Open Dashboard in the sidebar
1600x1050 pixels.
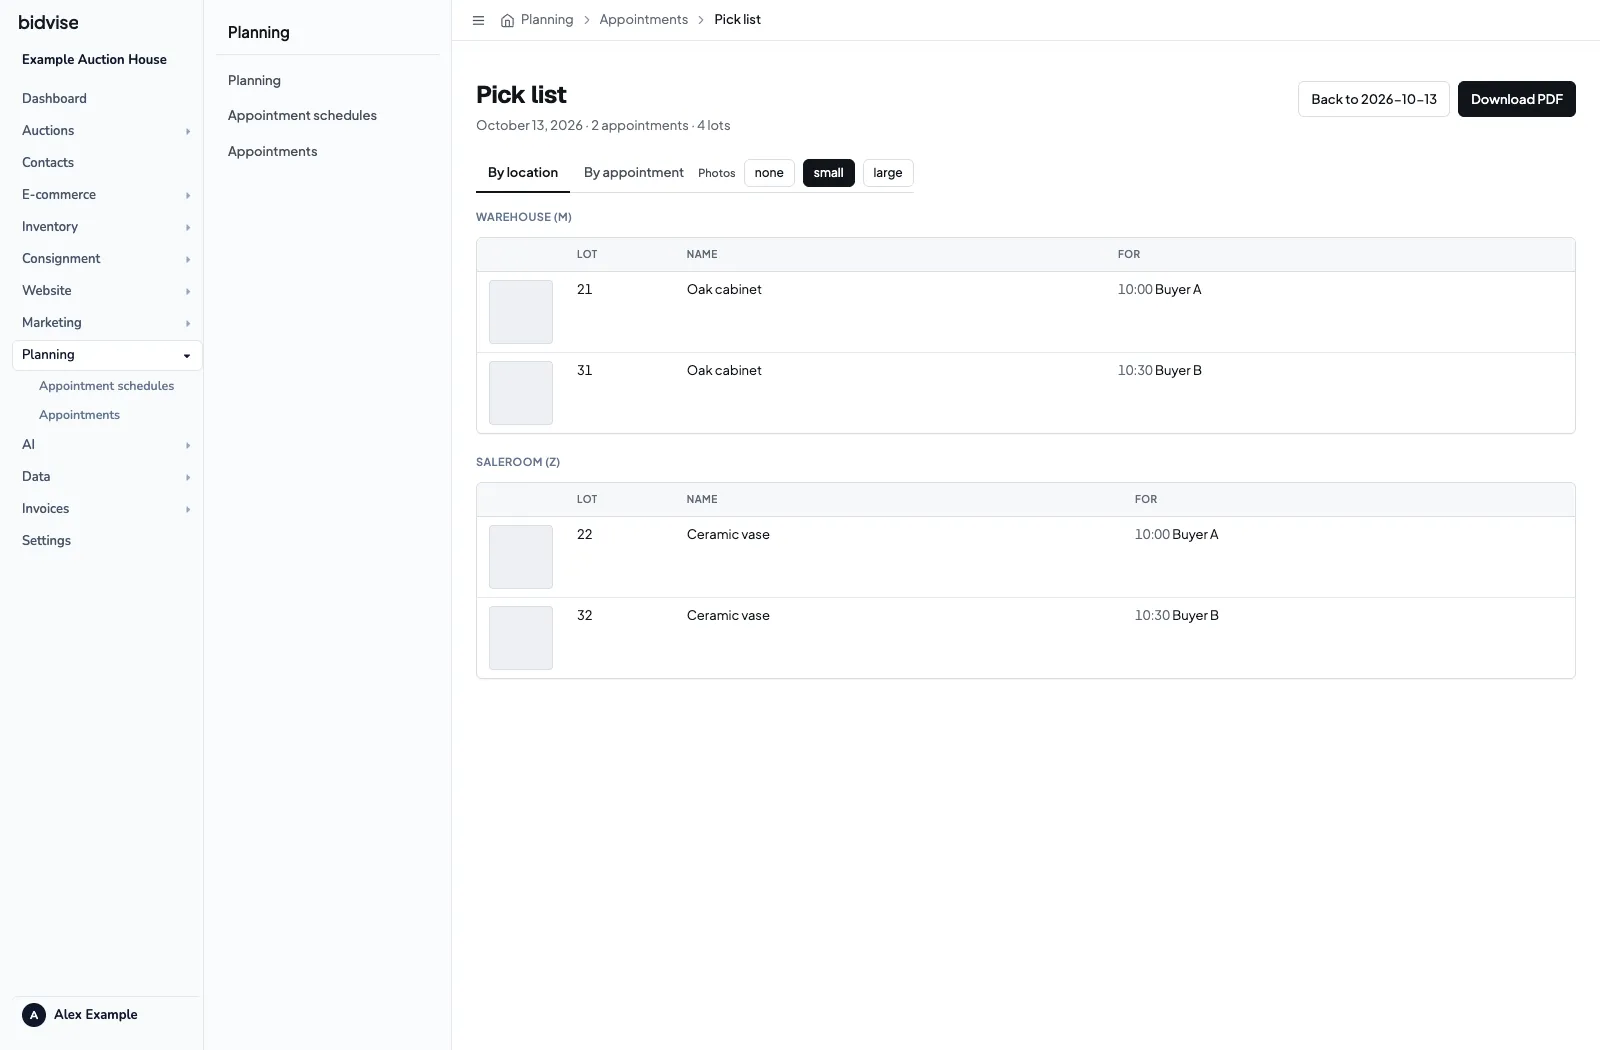pyautogui.click(x=54, y=99)
